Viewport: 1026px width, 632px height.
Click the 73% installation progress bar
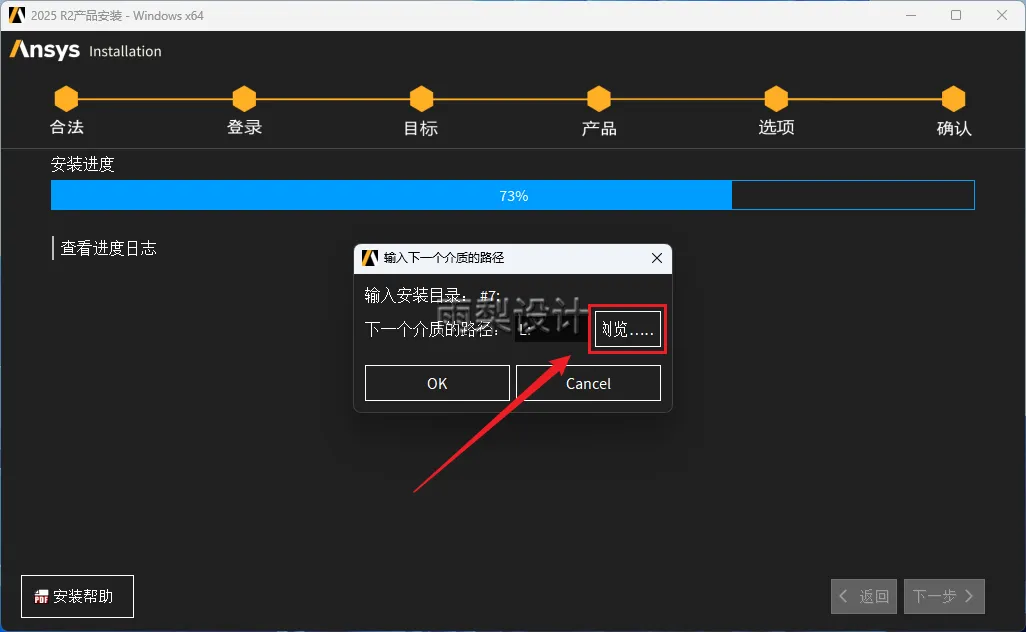pos(513,195)
